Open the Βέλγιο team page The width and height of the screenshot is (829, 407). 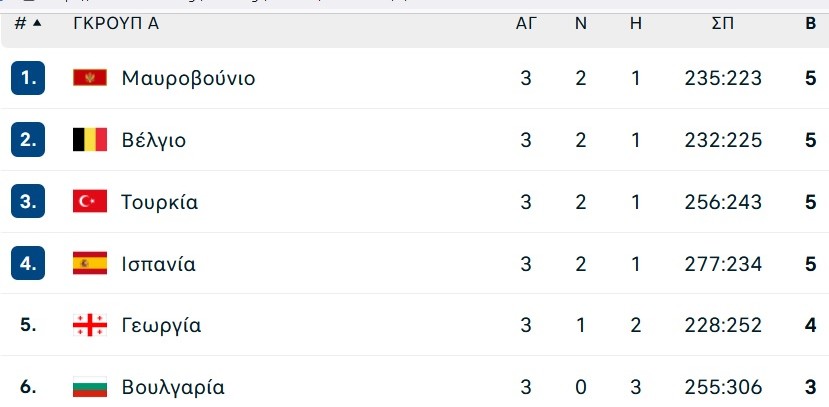coord(154,141)
